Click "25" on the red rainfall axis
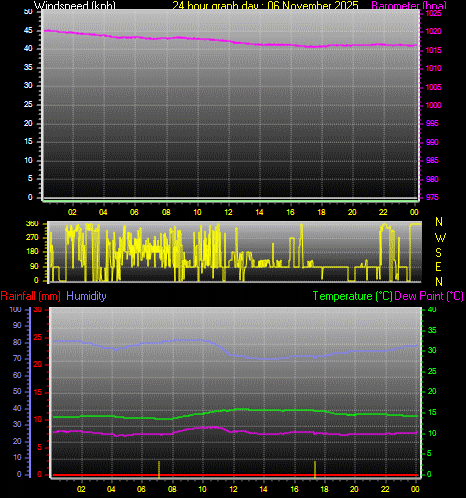Viewport: 466px width, 498px height. tap(38, 338)
